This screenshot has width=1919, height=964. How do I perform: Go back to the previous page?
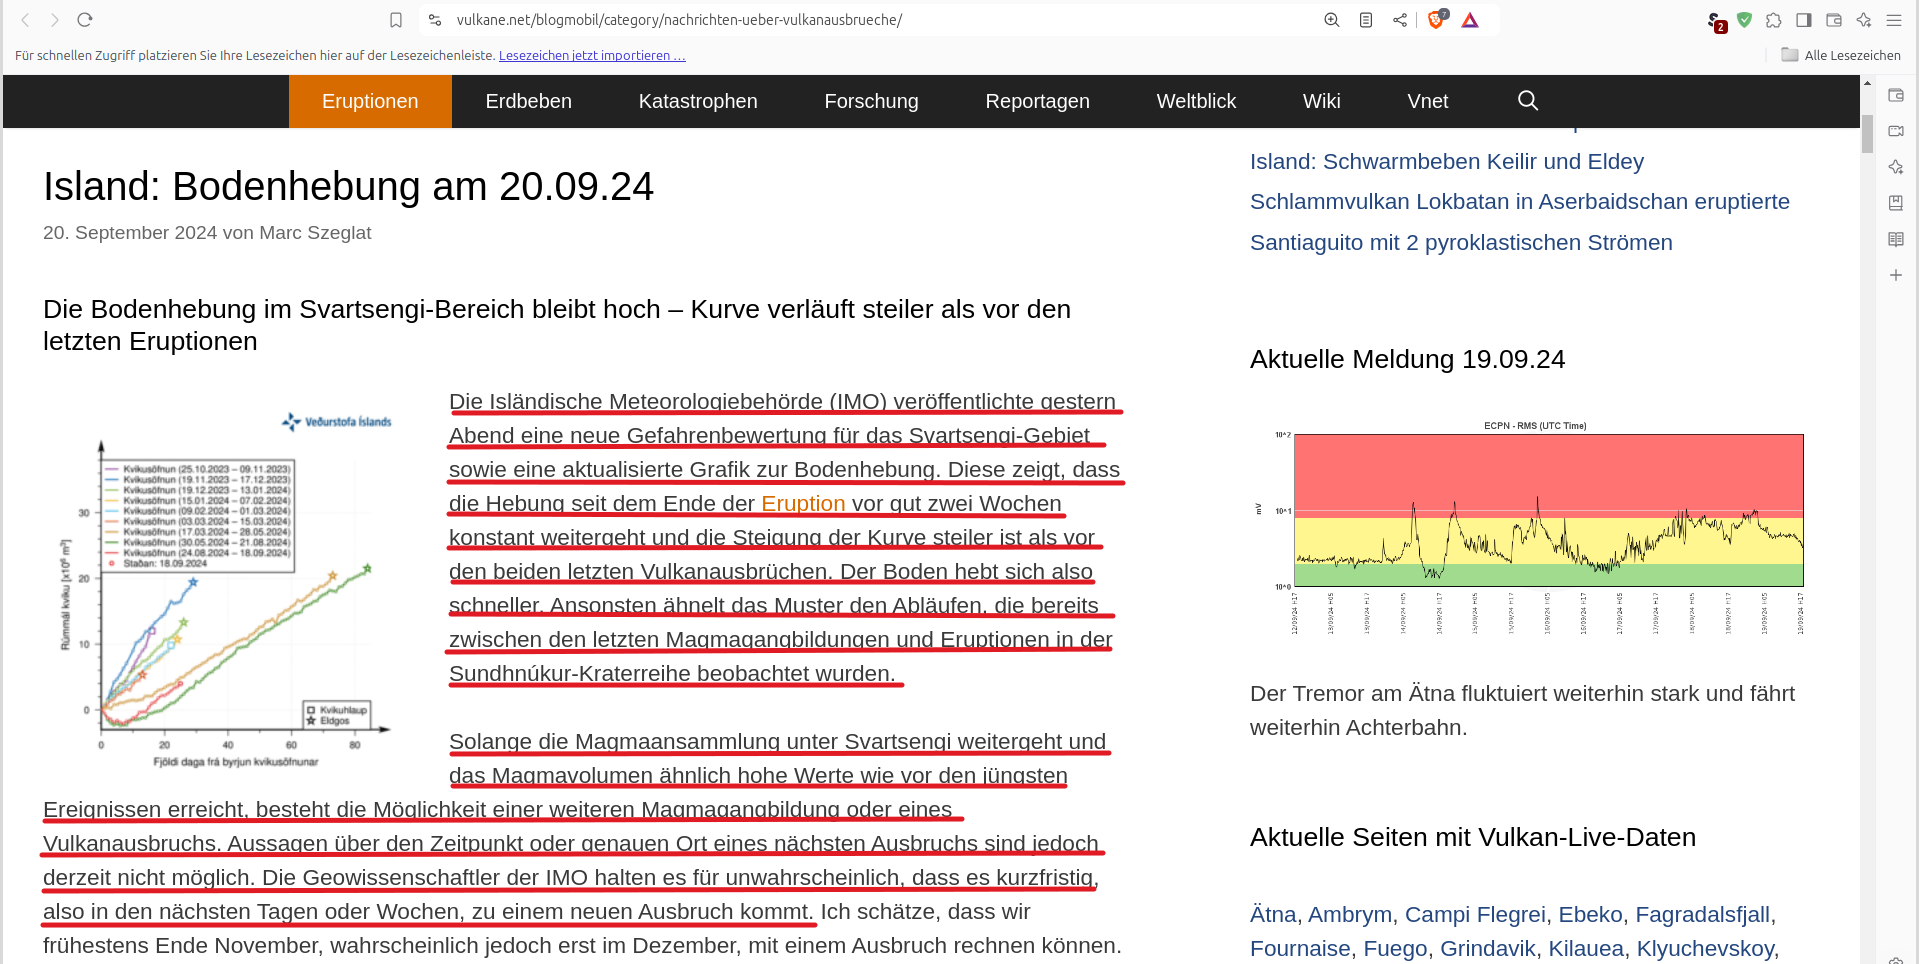(26, 20)
